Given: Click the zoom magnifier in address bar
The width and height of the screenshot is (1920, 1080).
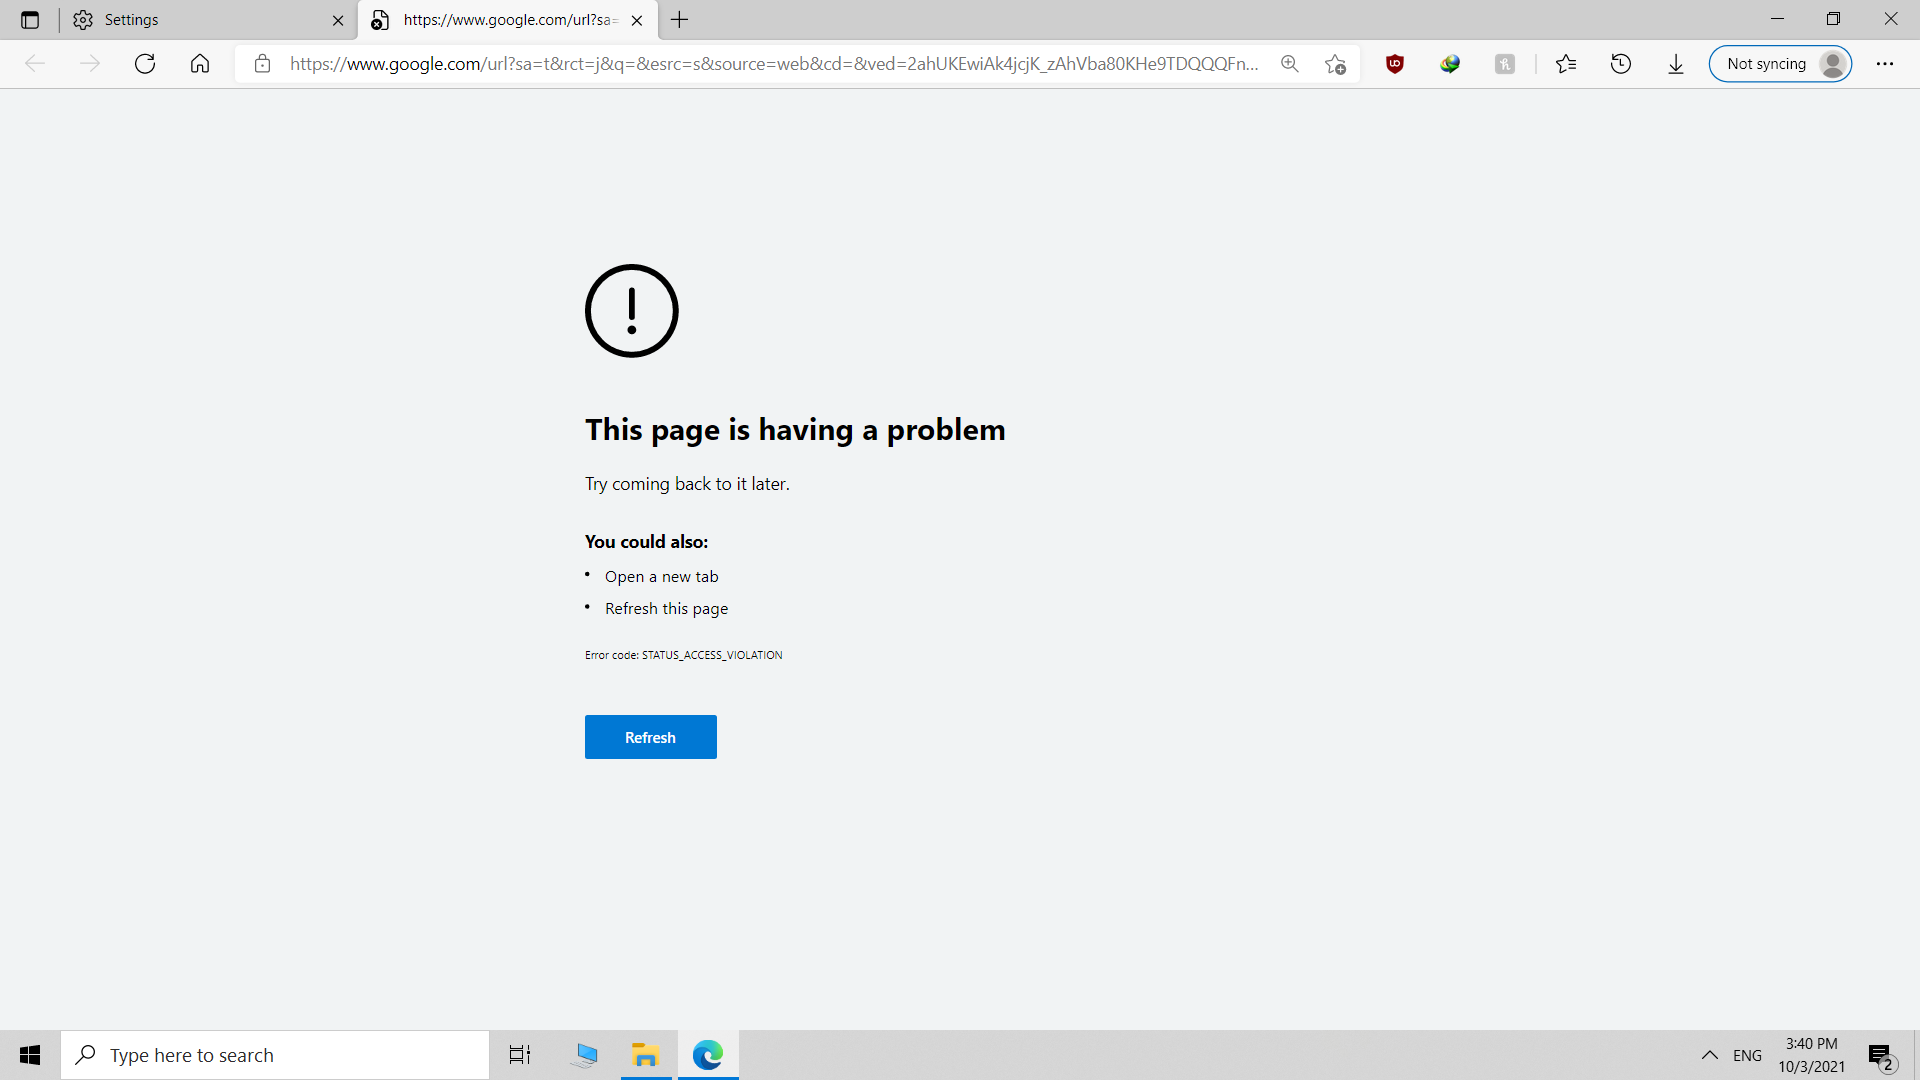Looking at the screenshot, I should click(1290, 64).
